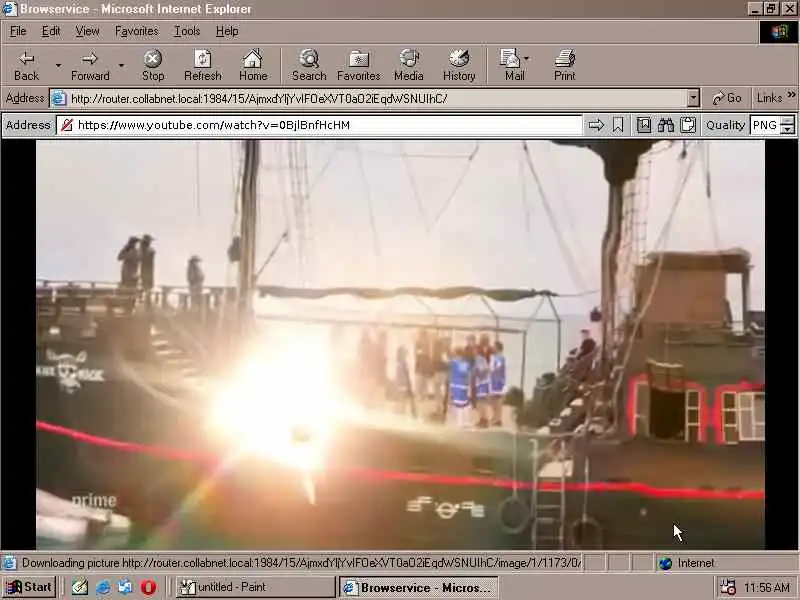800x600 pixels.
Task: Click the Forward arrow toolbar button
Action: [90, 65]
